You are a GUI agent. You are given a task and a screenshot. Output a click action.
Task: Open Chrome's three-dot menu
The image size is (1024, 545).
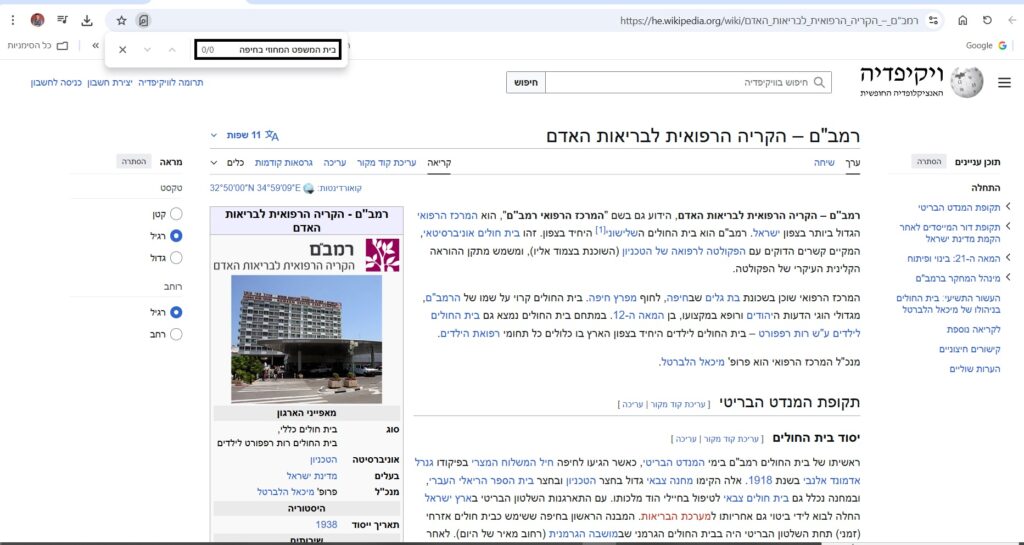click(13, 20)
